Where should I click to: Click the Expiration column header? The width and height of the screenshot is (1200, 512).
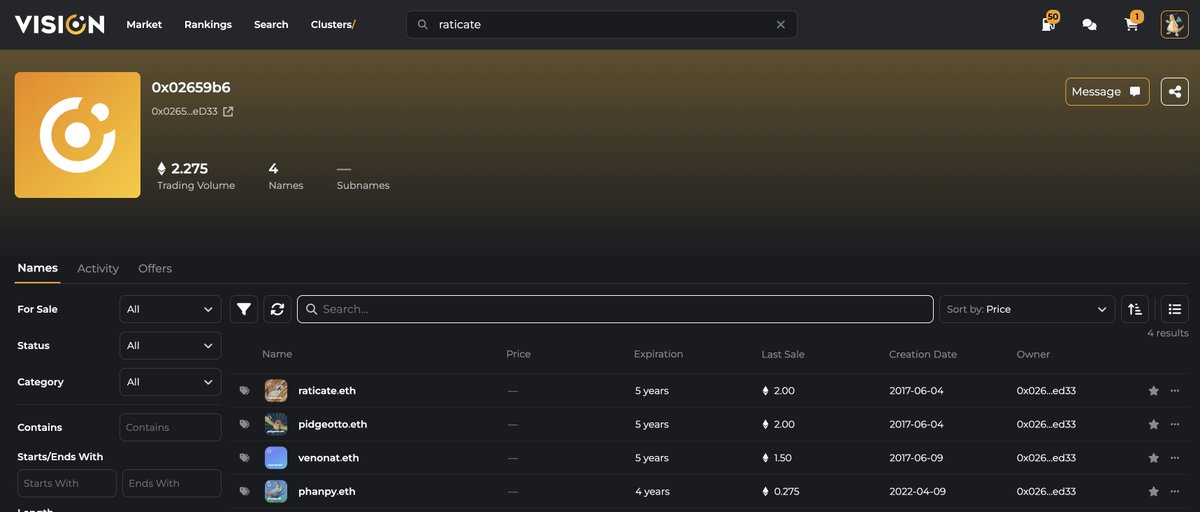pyautogui.click(x=658, y=354)
